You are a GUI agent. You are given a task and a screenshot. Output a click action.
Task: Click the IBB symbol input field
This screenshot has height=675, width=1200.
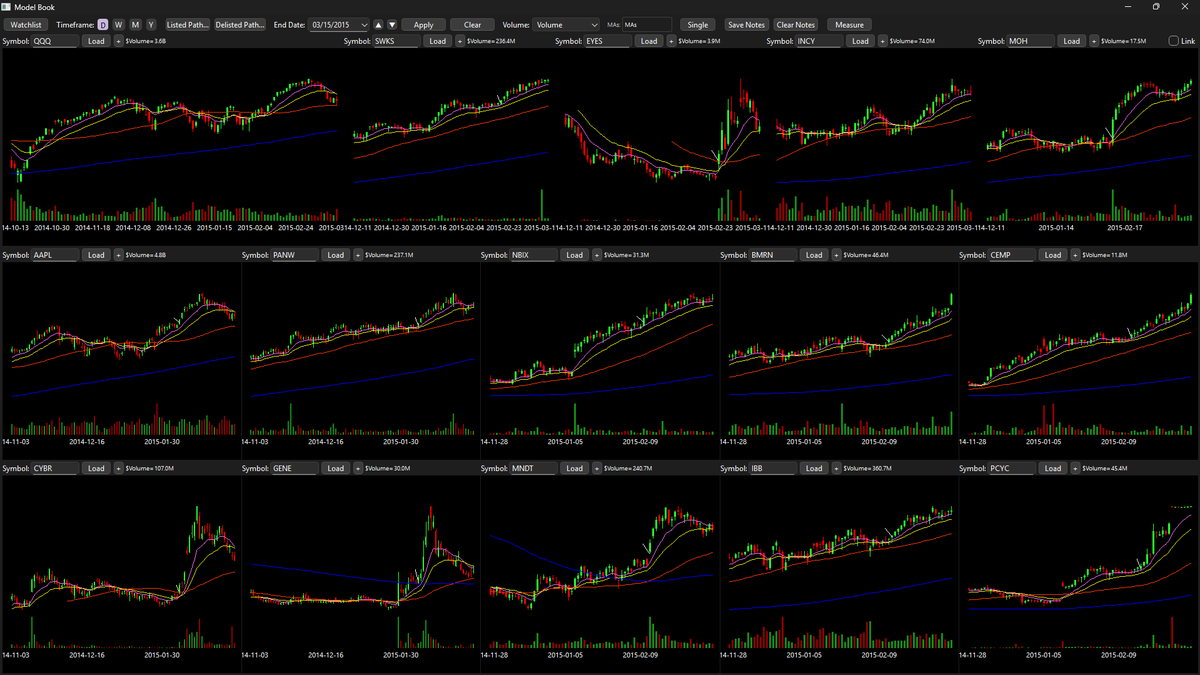pos(773,468)
